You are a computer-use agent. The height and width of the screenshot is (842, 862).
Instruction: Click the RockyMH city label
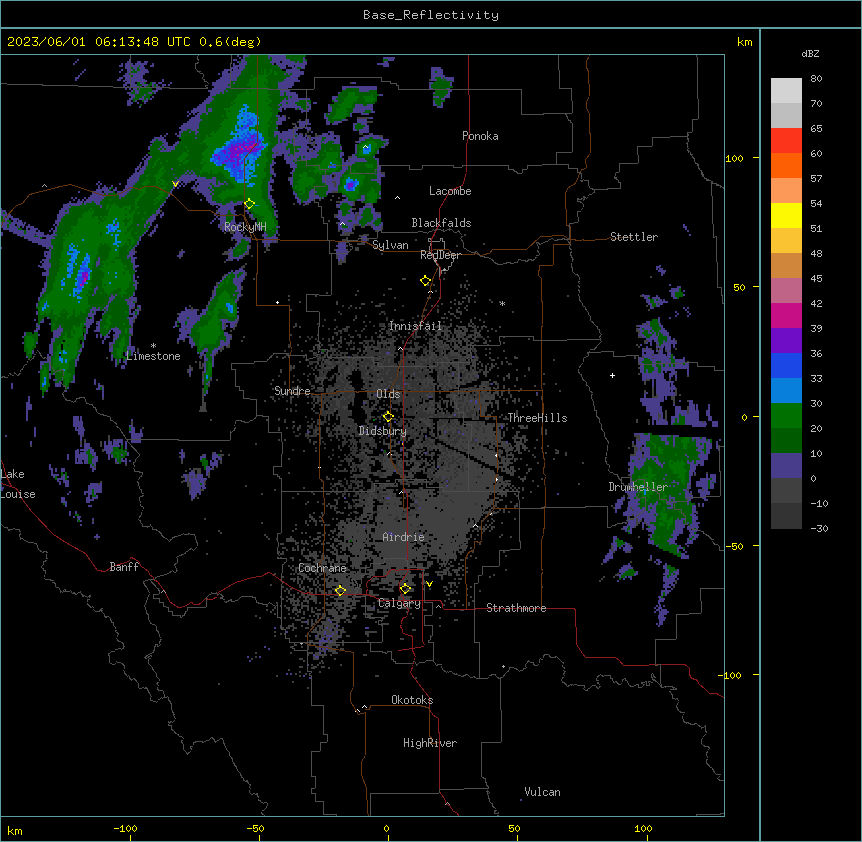(245, 227)
